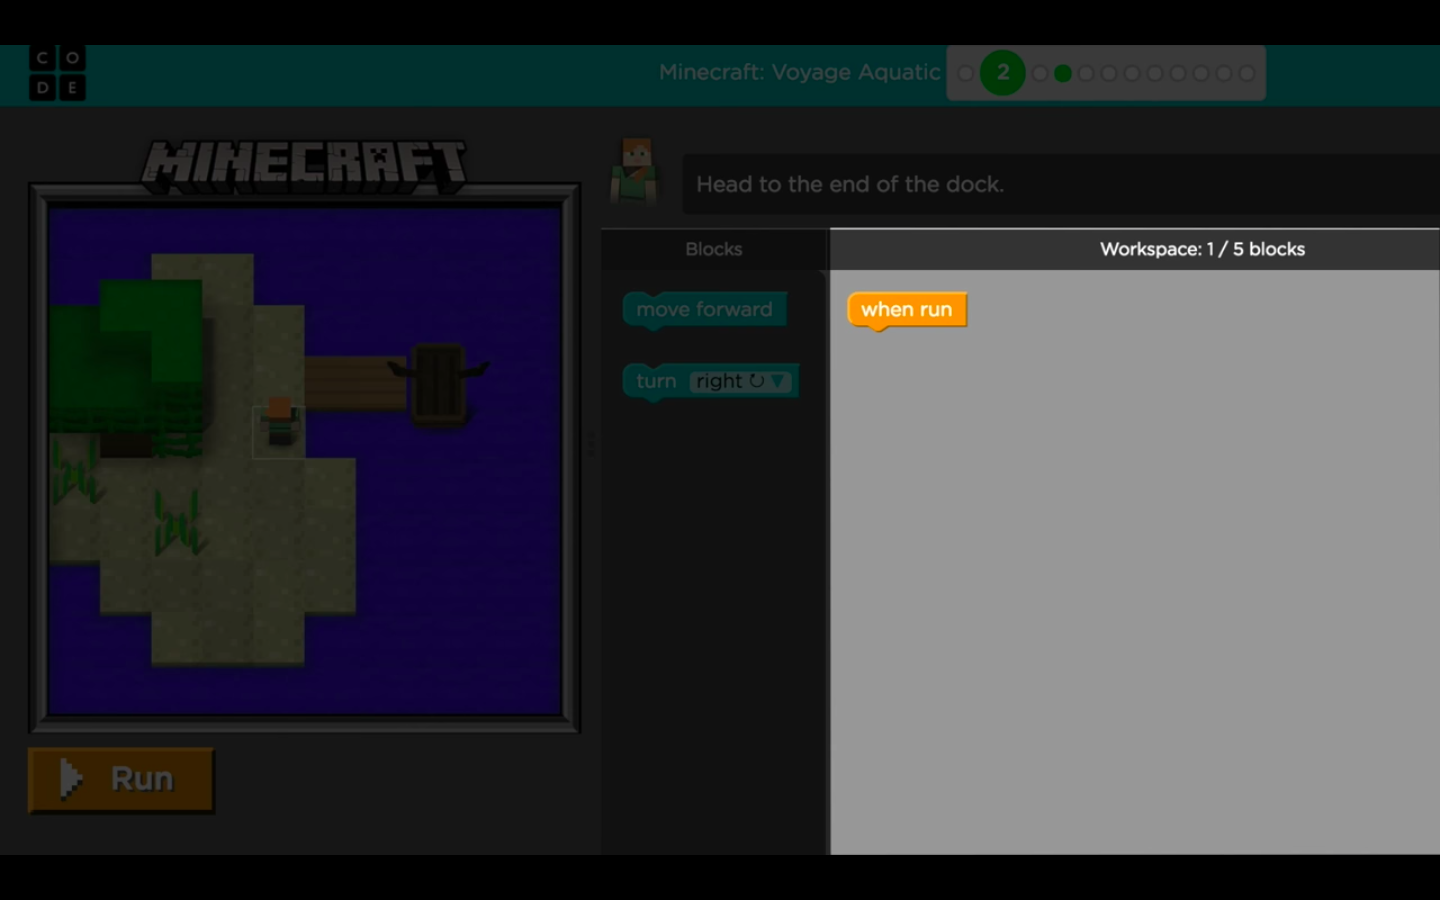Click the wooden dock planks on the map

355,383
